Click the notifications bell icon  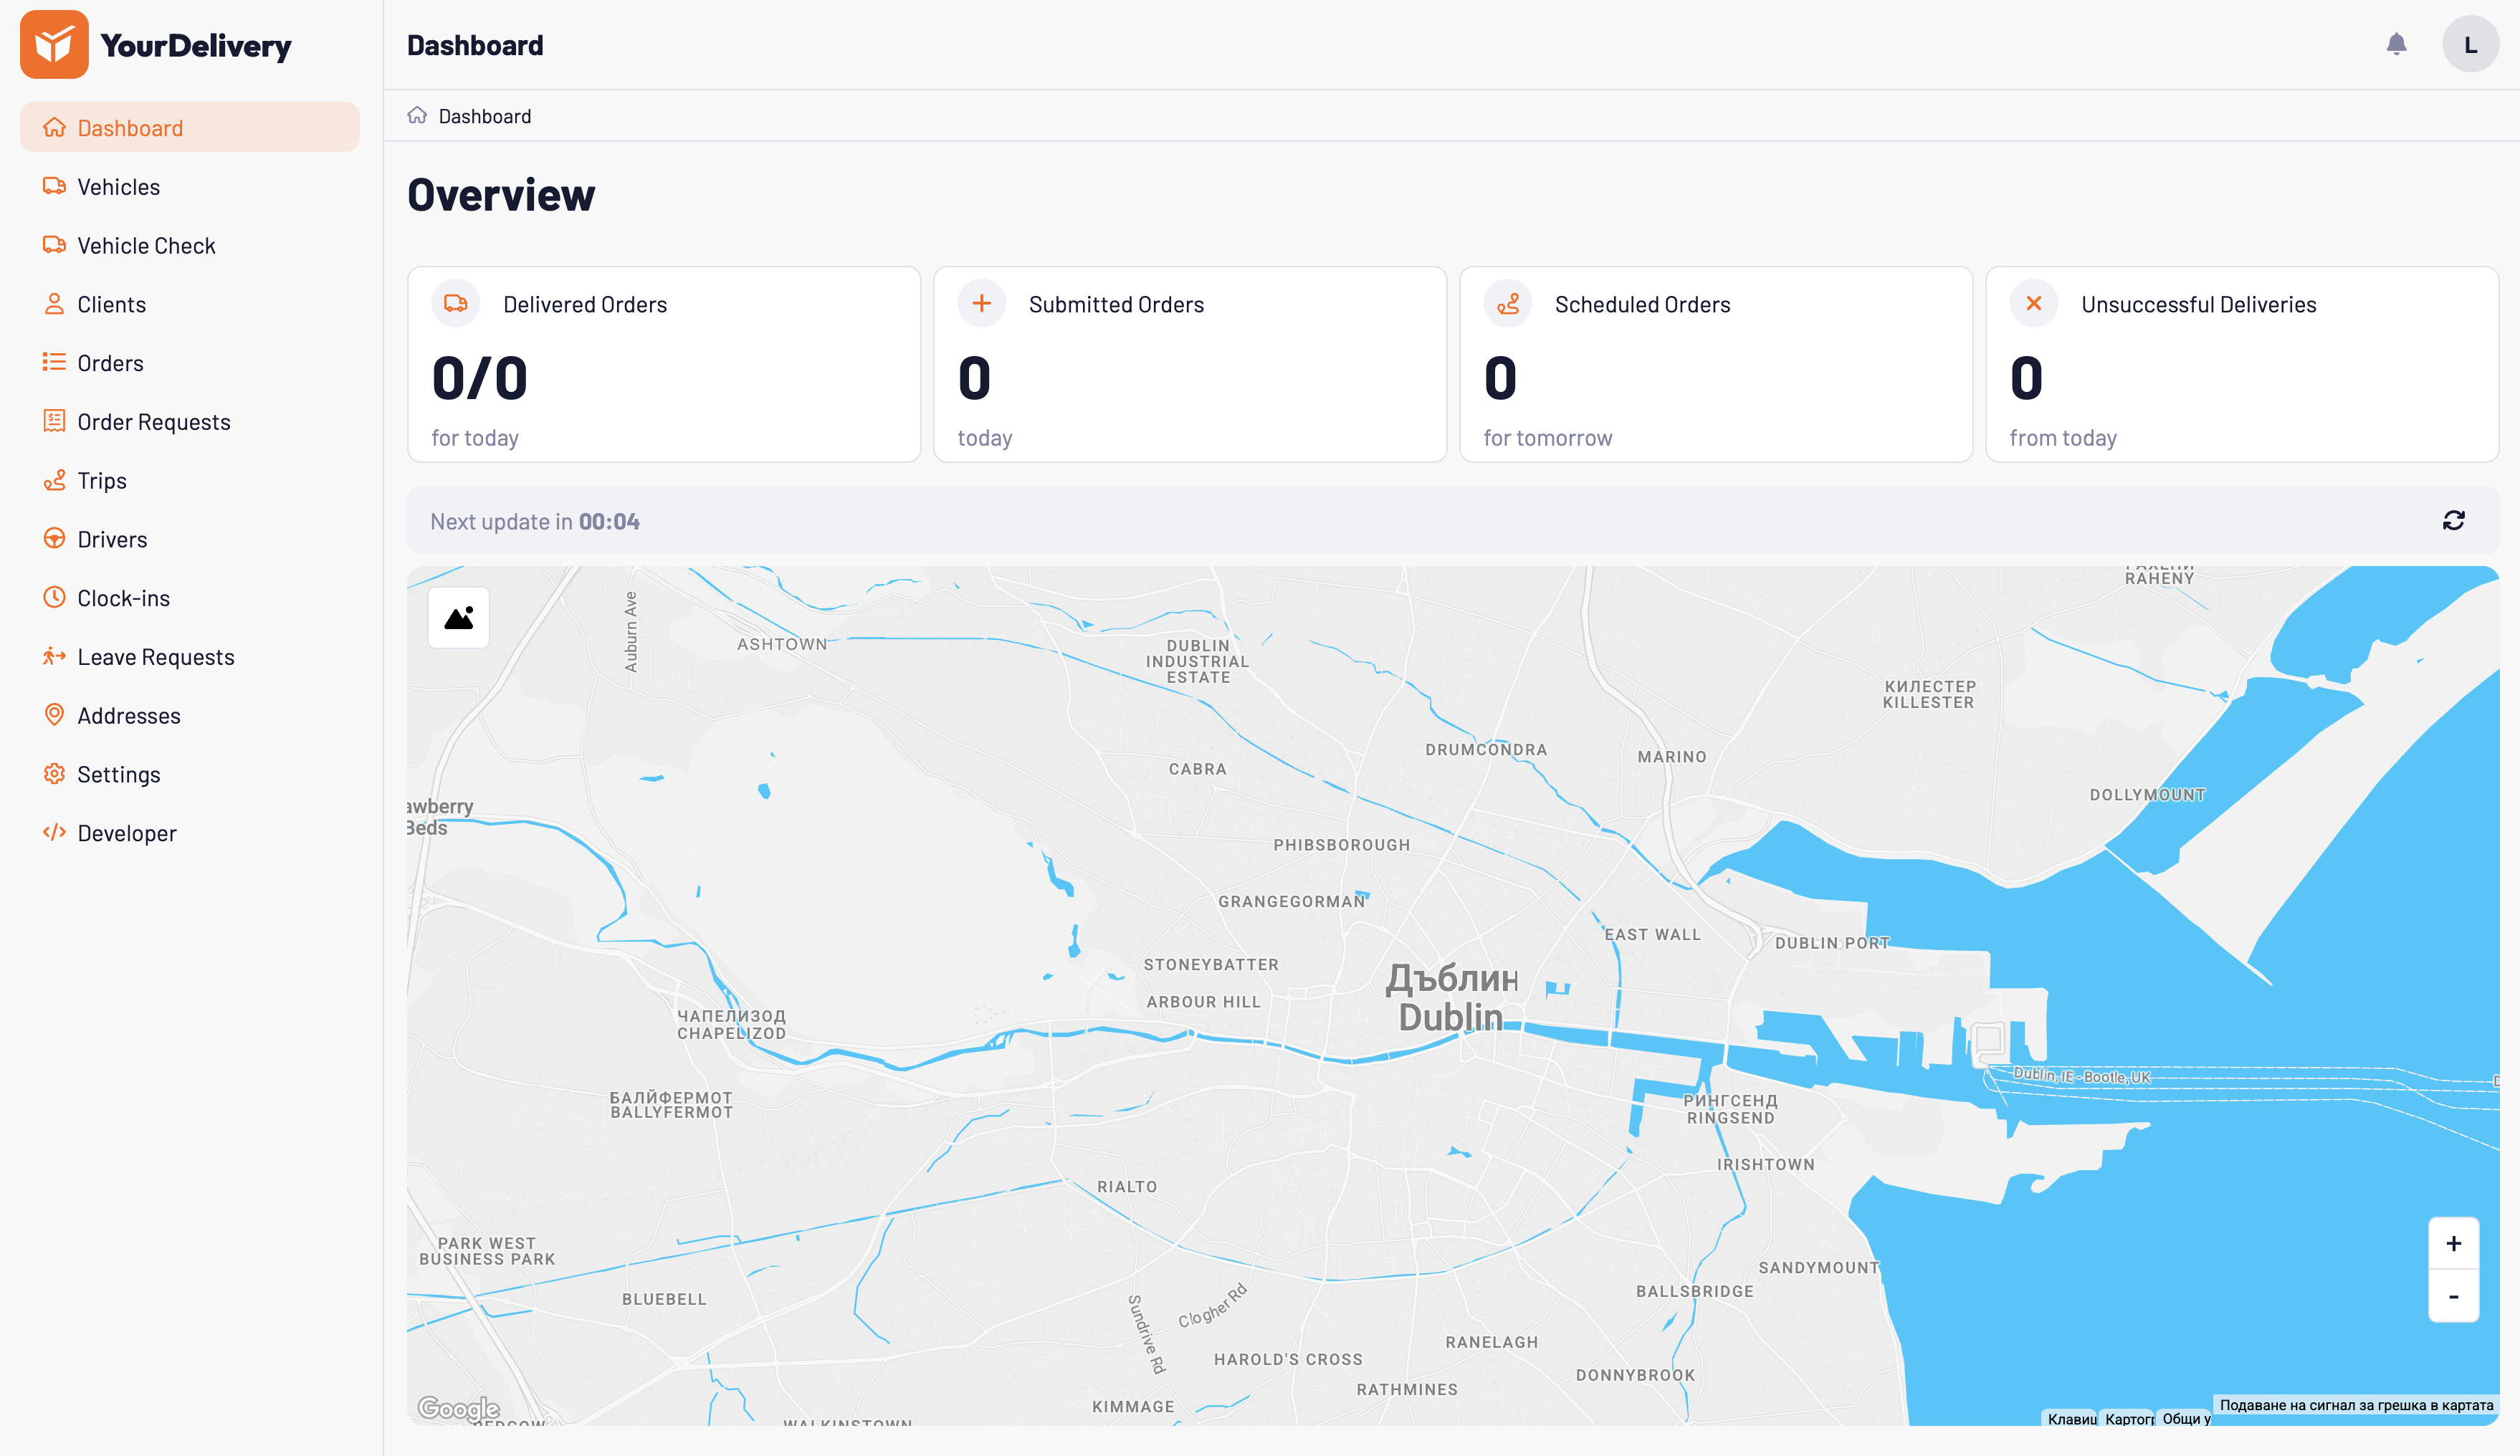[2396, 44]
